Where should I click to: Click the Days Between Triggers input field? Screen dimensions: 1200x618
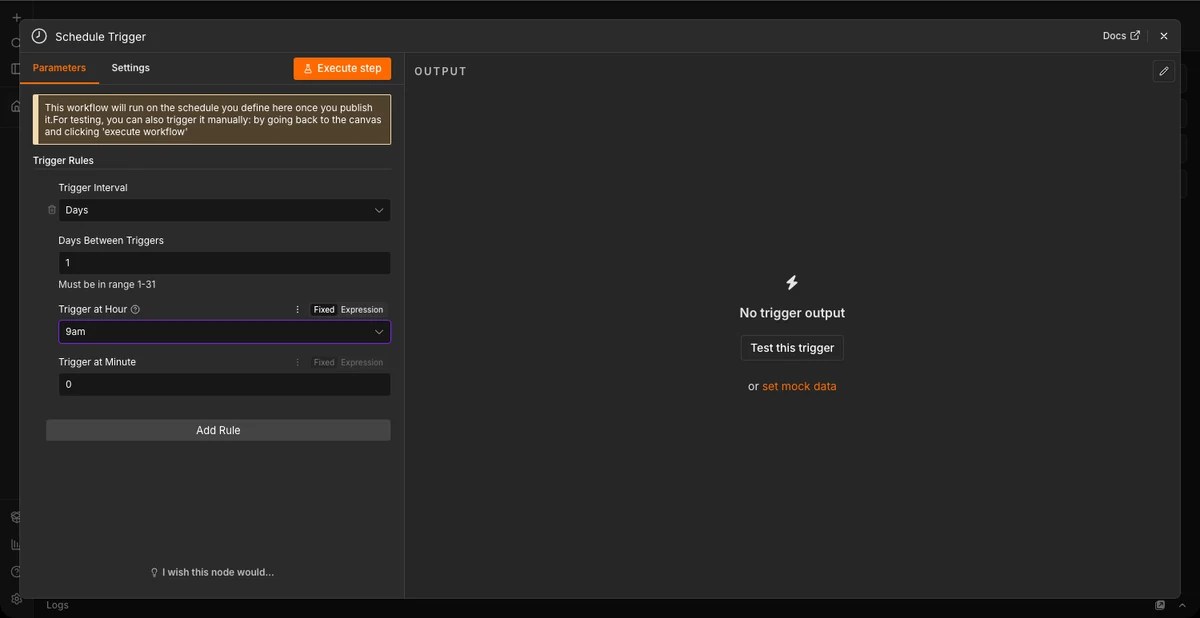click(x=224, y=263)
